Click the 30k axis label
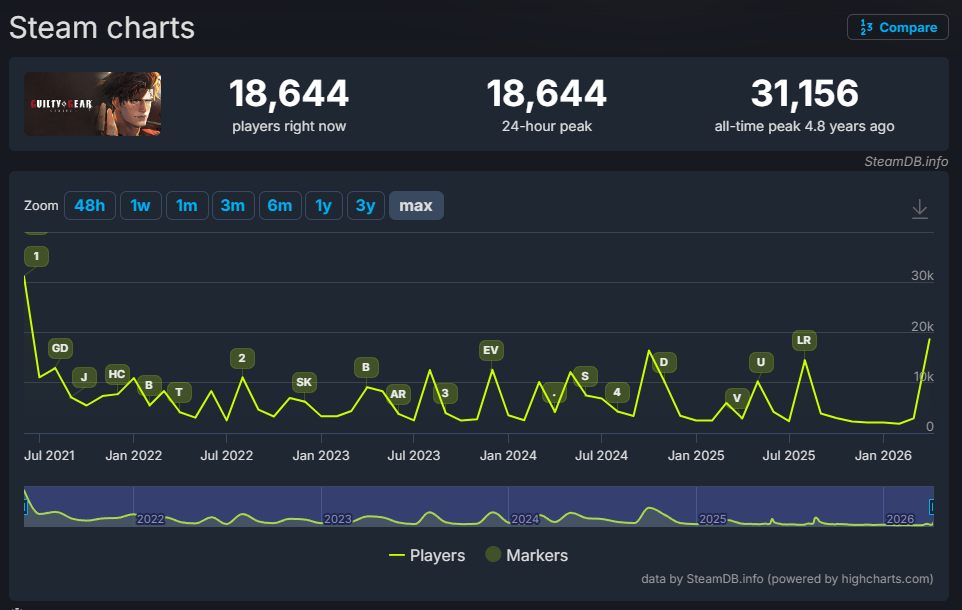Screen dimensions: 962x610 (x=922, y=276)
